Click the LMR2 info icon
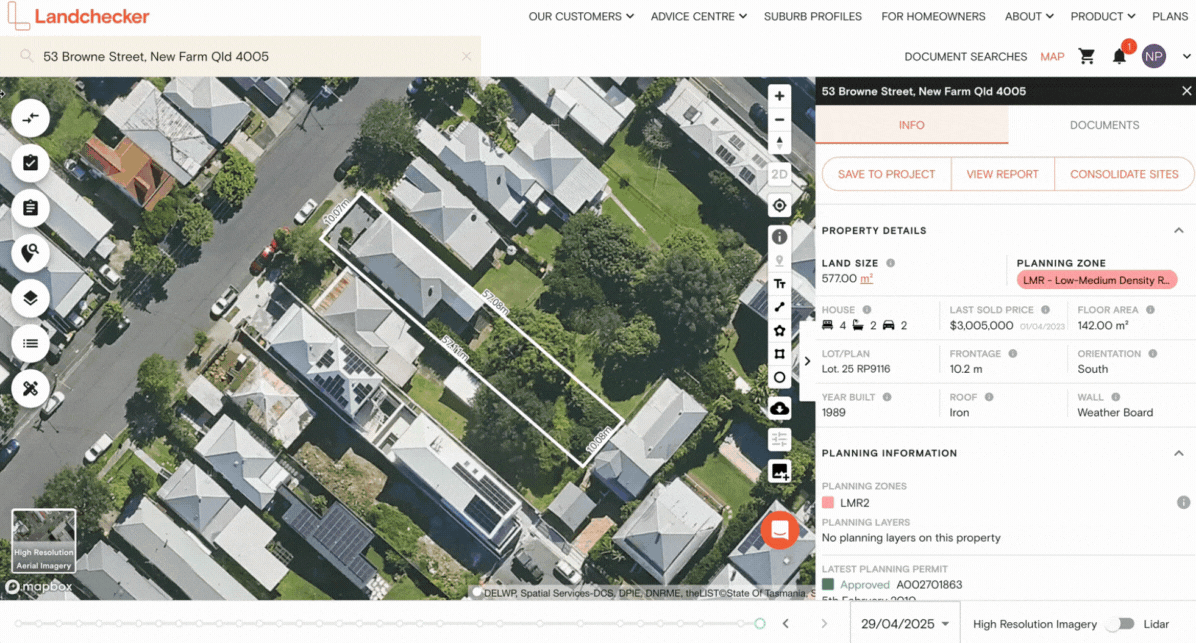Image resolution: width=1196 pixels, height=643 pixels. click(1183, 503)
